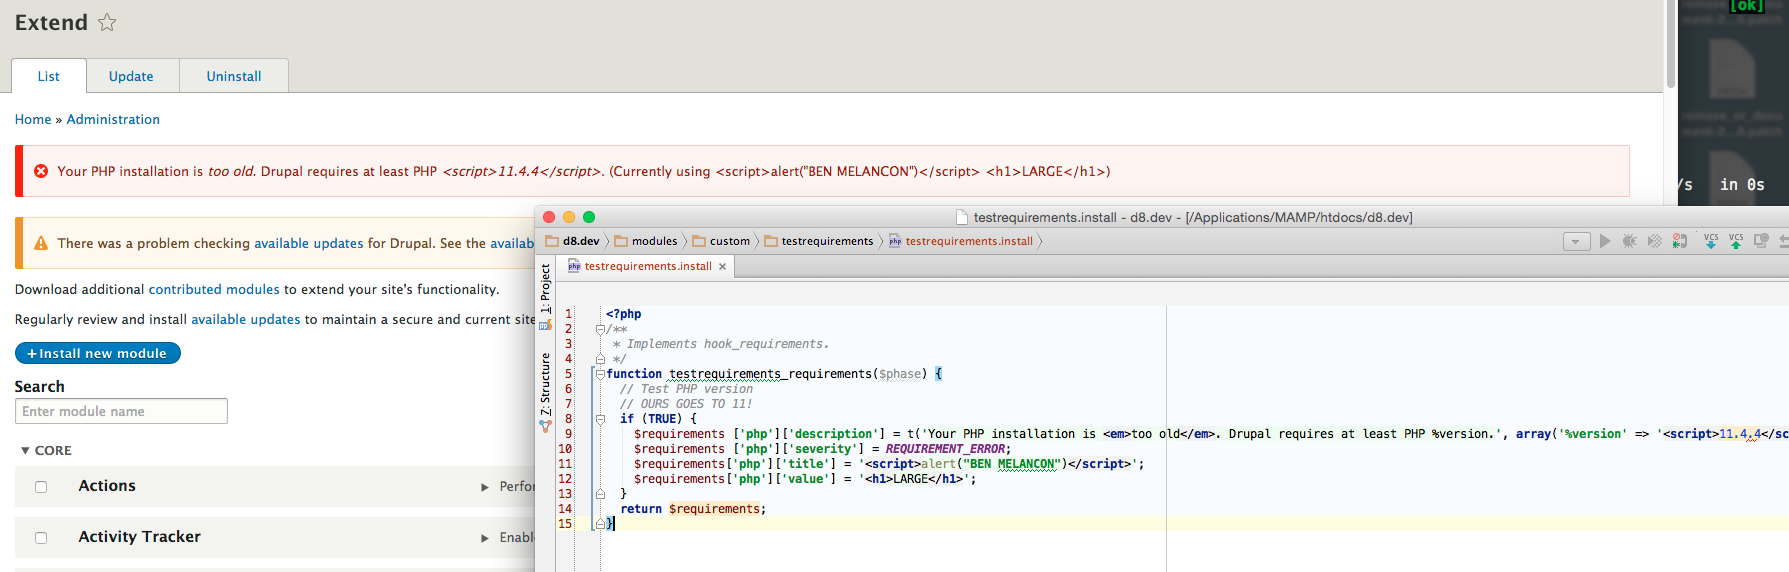Screen dimensions: 1789x572
Task: Go to Home breadcrumb link
Action: coord(33,119)
